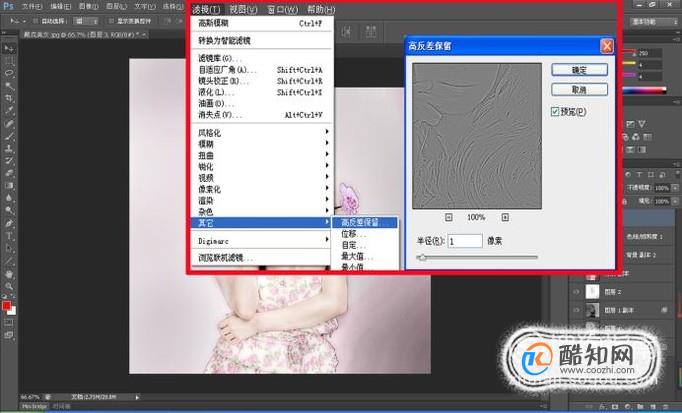Image resolution: width=682 pixels, height=413 pixels.
Task: Select the Dodge tool
Action: [x=9, y=210]
